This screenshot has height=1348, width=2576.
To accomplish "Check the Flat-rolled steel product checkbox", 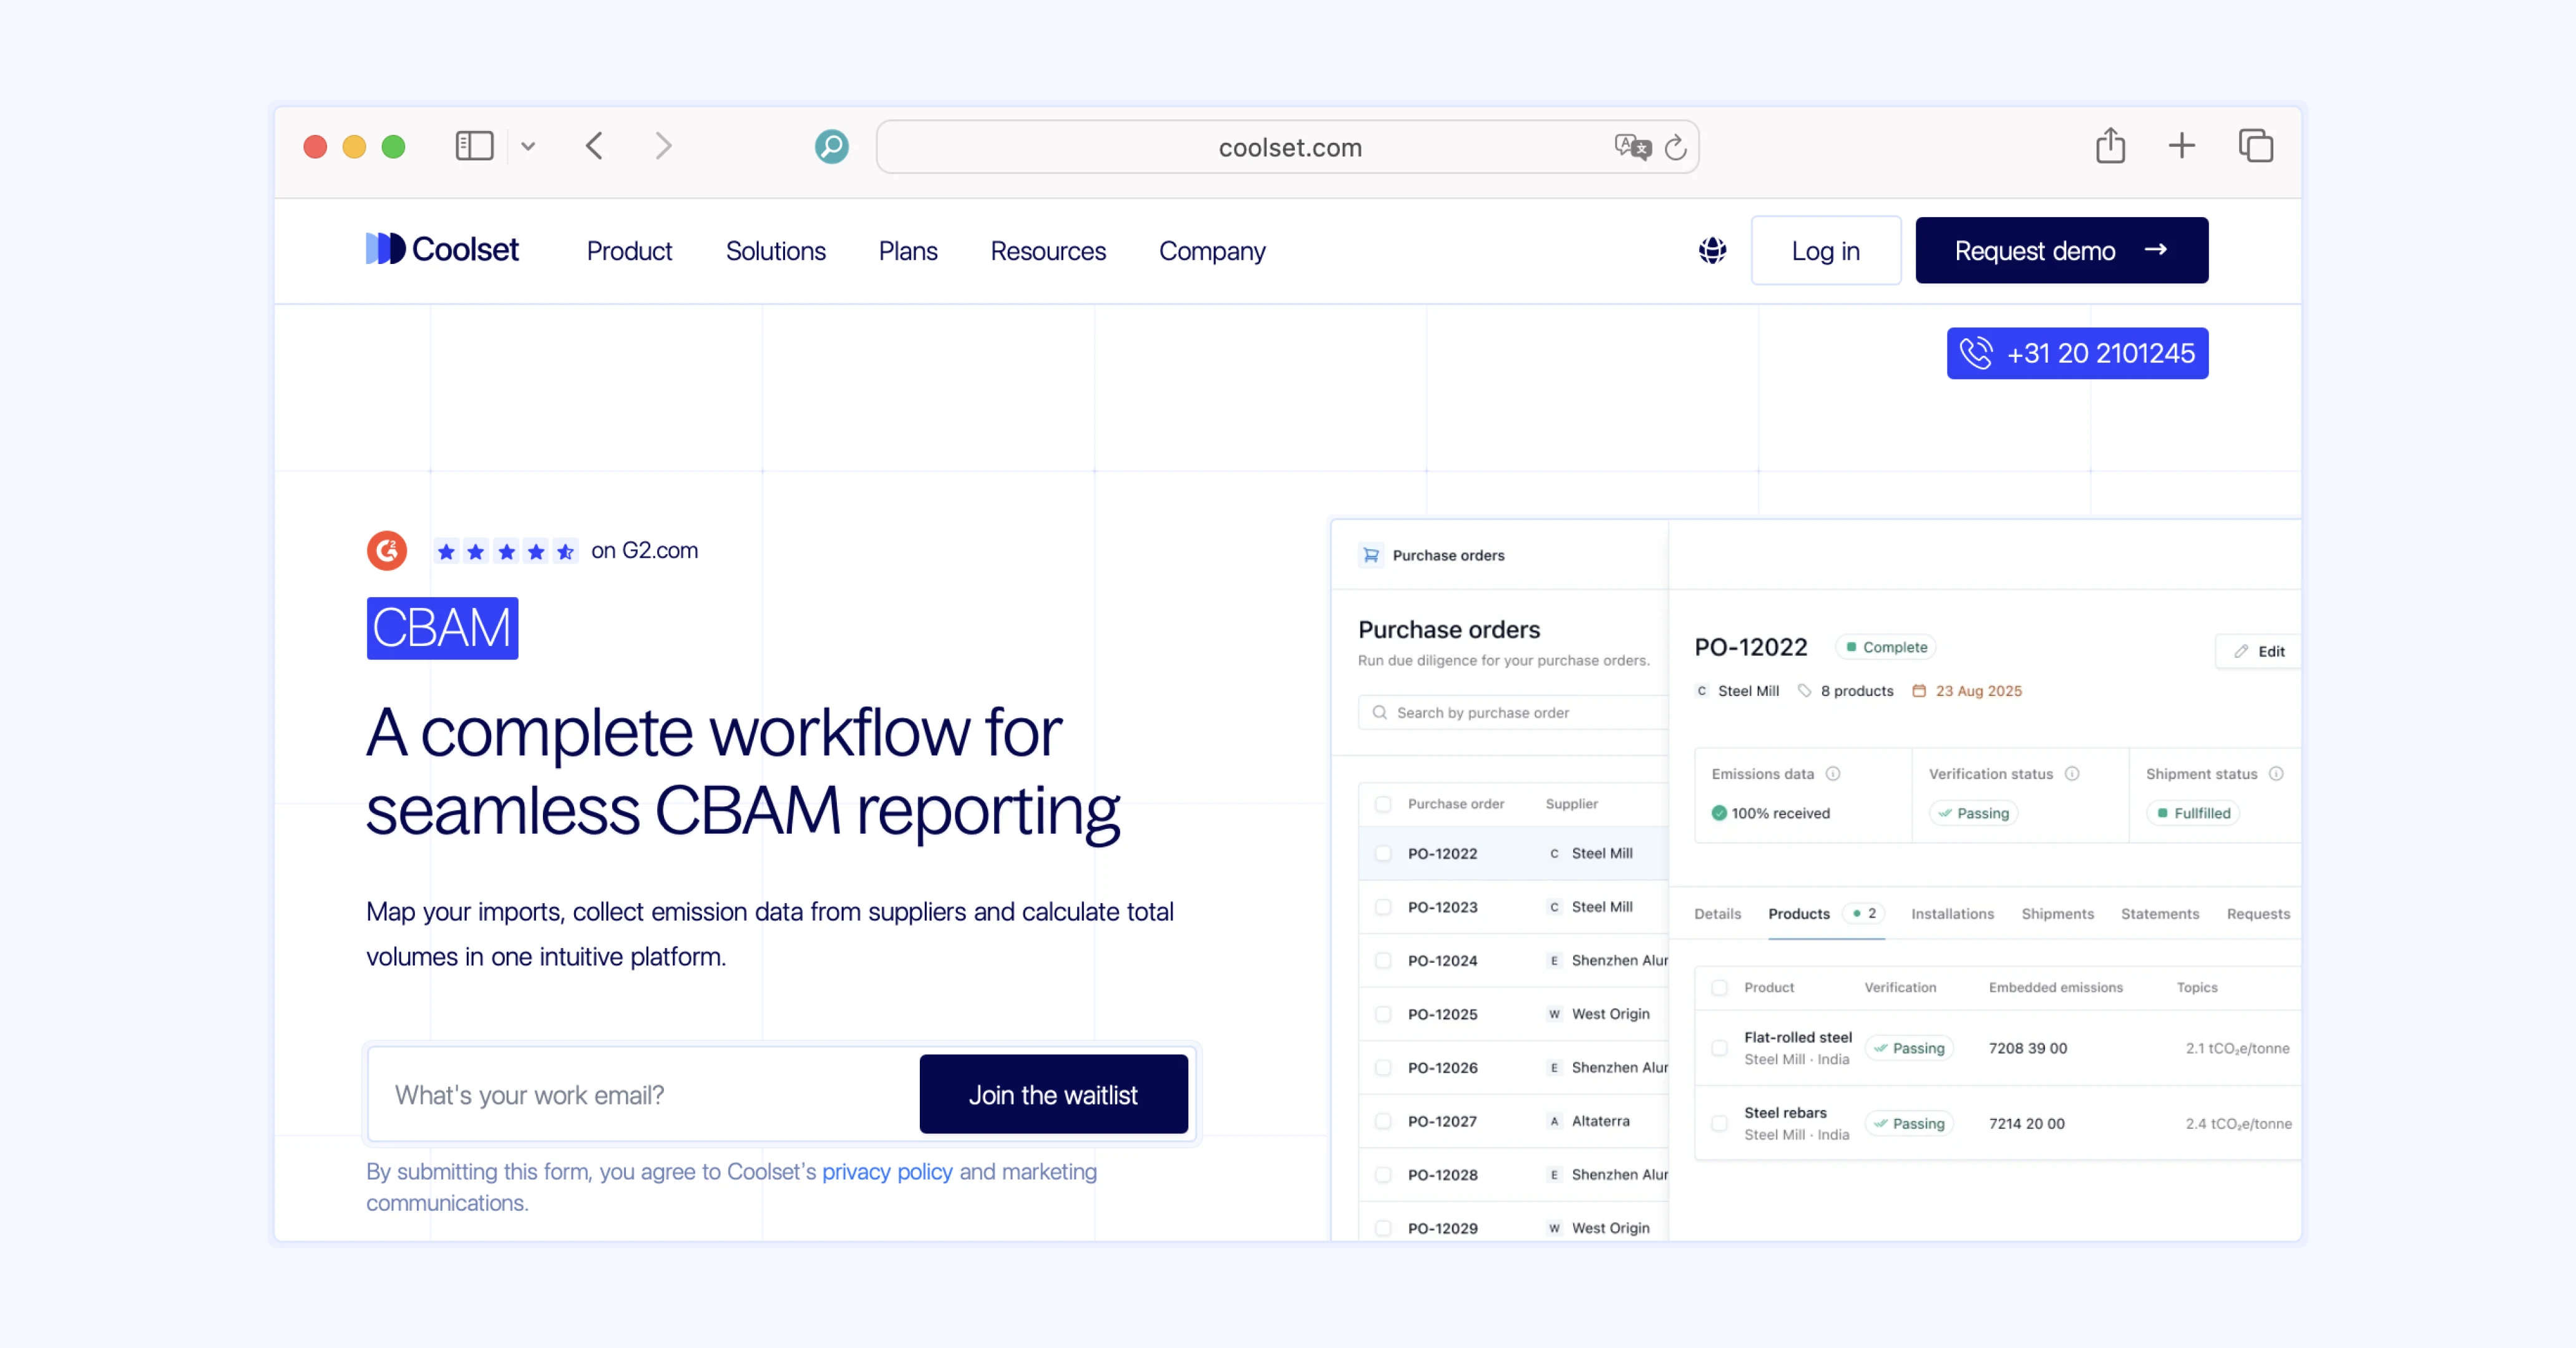I will 1719,1048.
